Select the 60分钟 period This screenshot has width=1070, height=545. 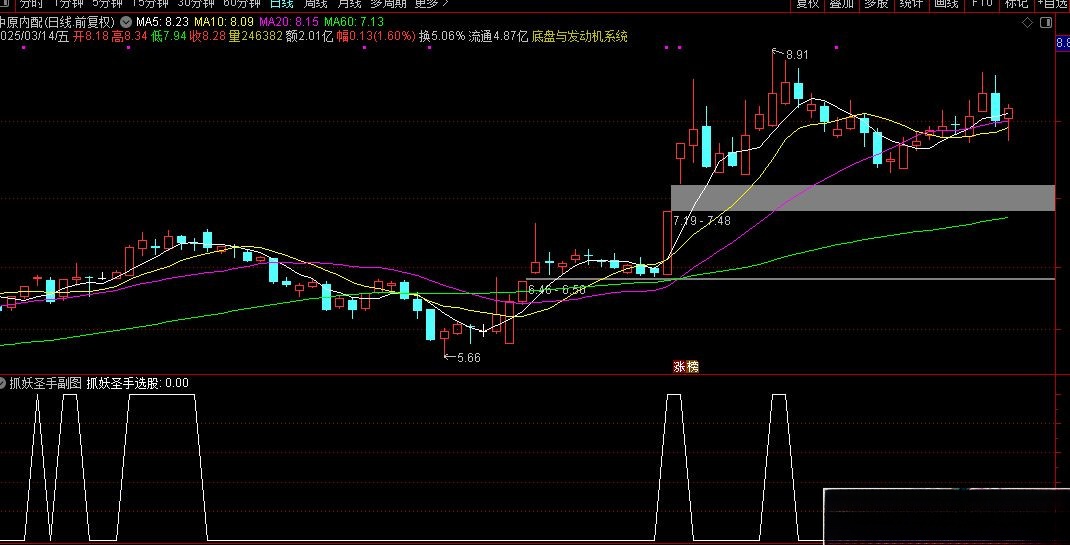pyautogui.click(x=241, y=4)
